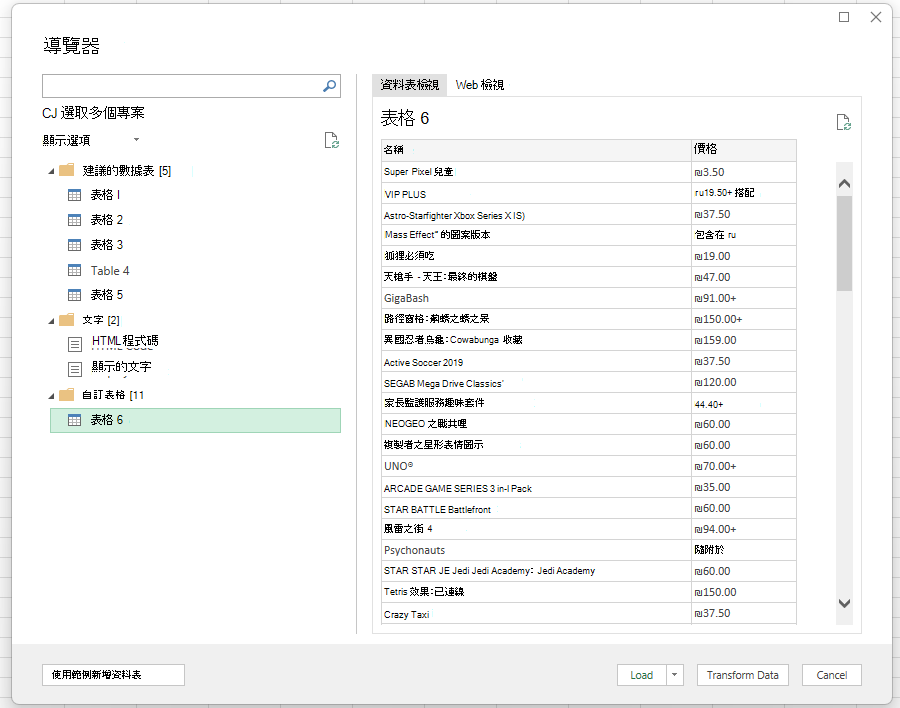Click the refresh icon in the navigator panel
This screenshot has width=900, height=708.
tap(331, 140)
